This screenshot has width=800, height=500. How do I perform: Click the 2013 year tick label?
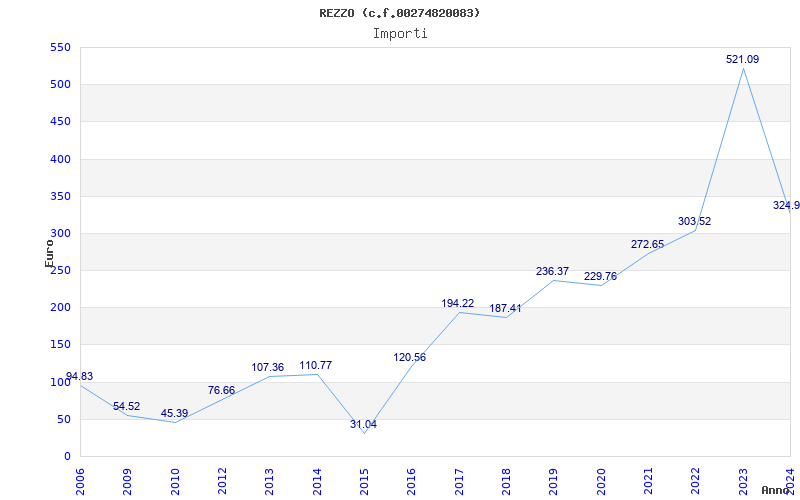click(270, 482)
